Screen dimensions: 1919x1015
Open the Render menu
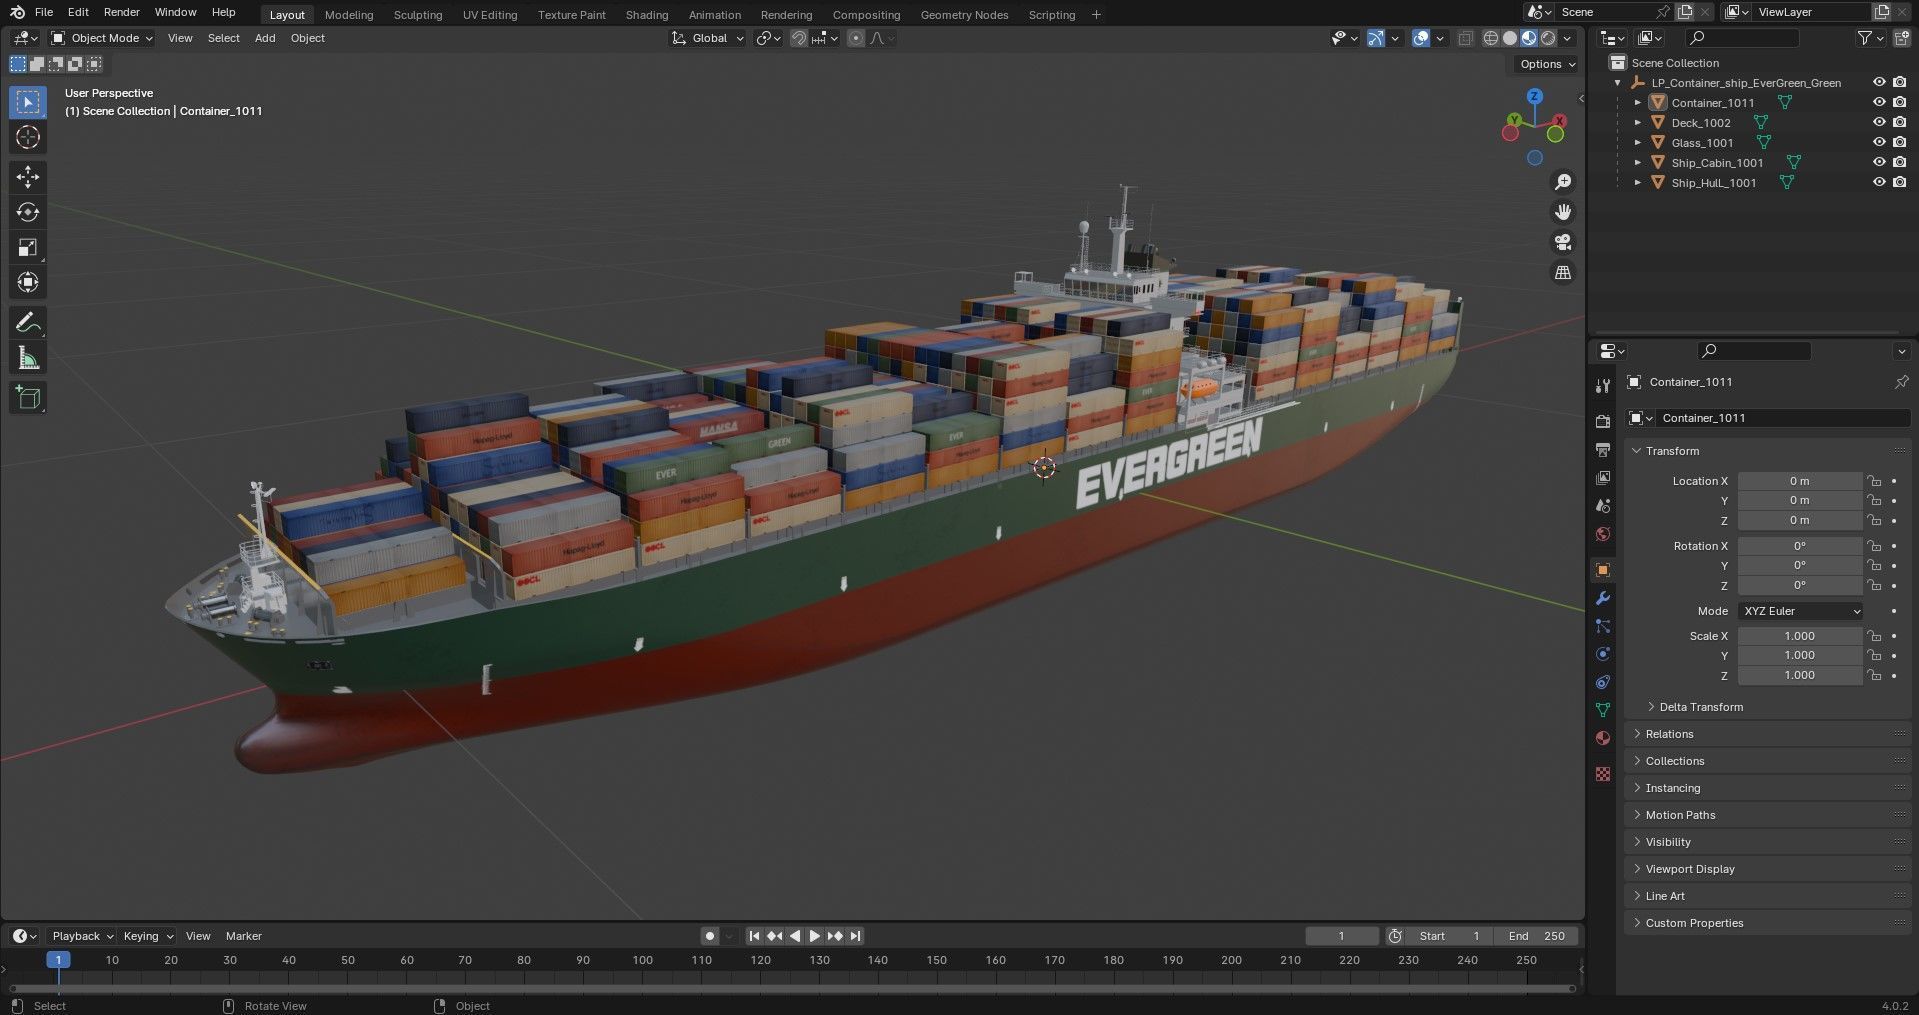click(x=122, y=12)
